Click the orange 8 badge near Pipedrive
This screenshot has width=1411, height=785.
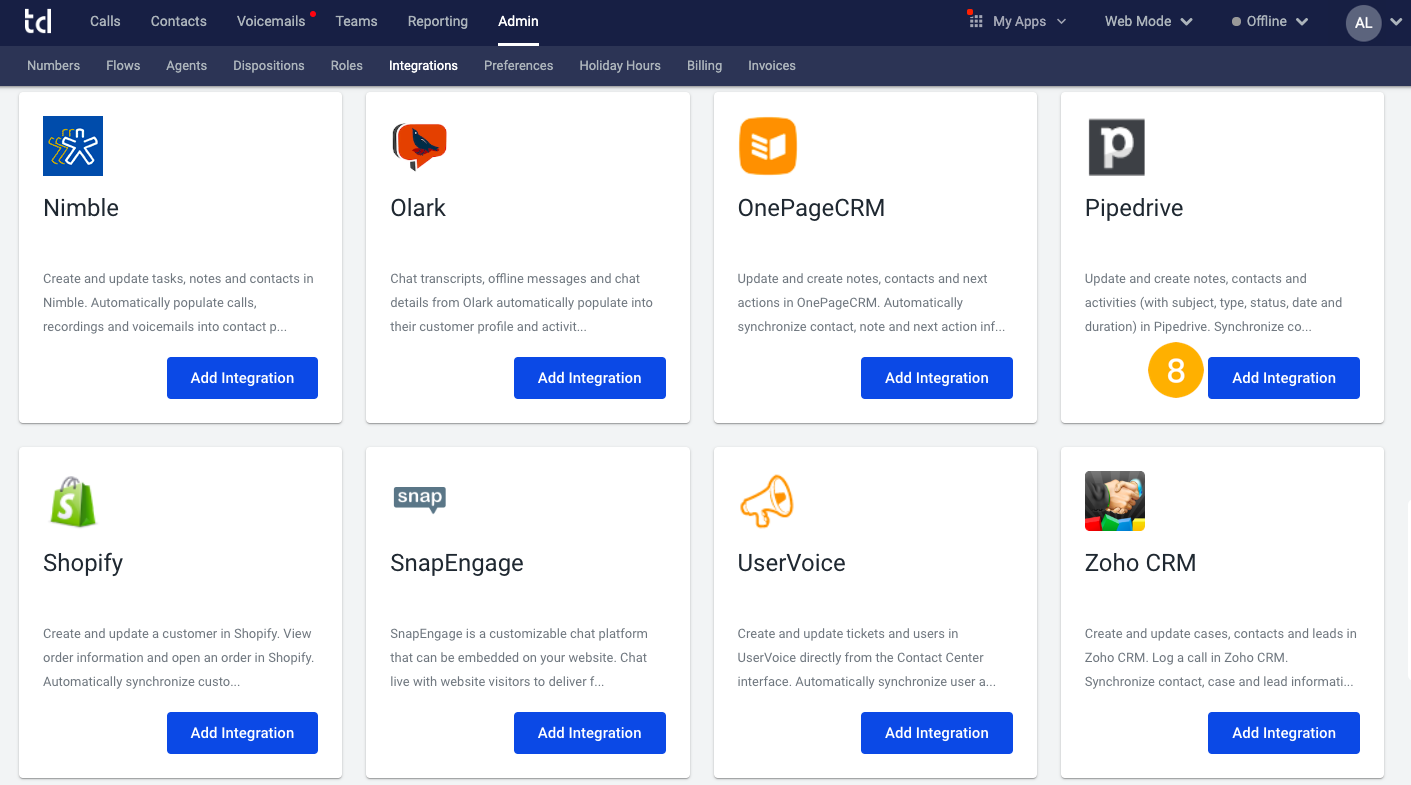[1175, 370]
